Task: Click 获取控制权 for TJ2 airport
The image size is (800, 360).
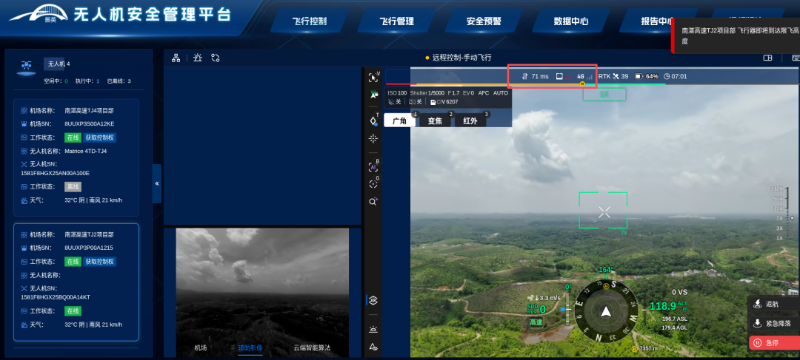Action: [100, 262]
